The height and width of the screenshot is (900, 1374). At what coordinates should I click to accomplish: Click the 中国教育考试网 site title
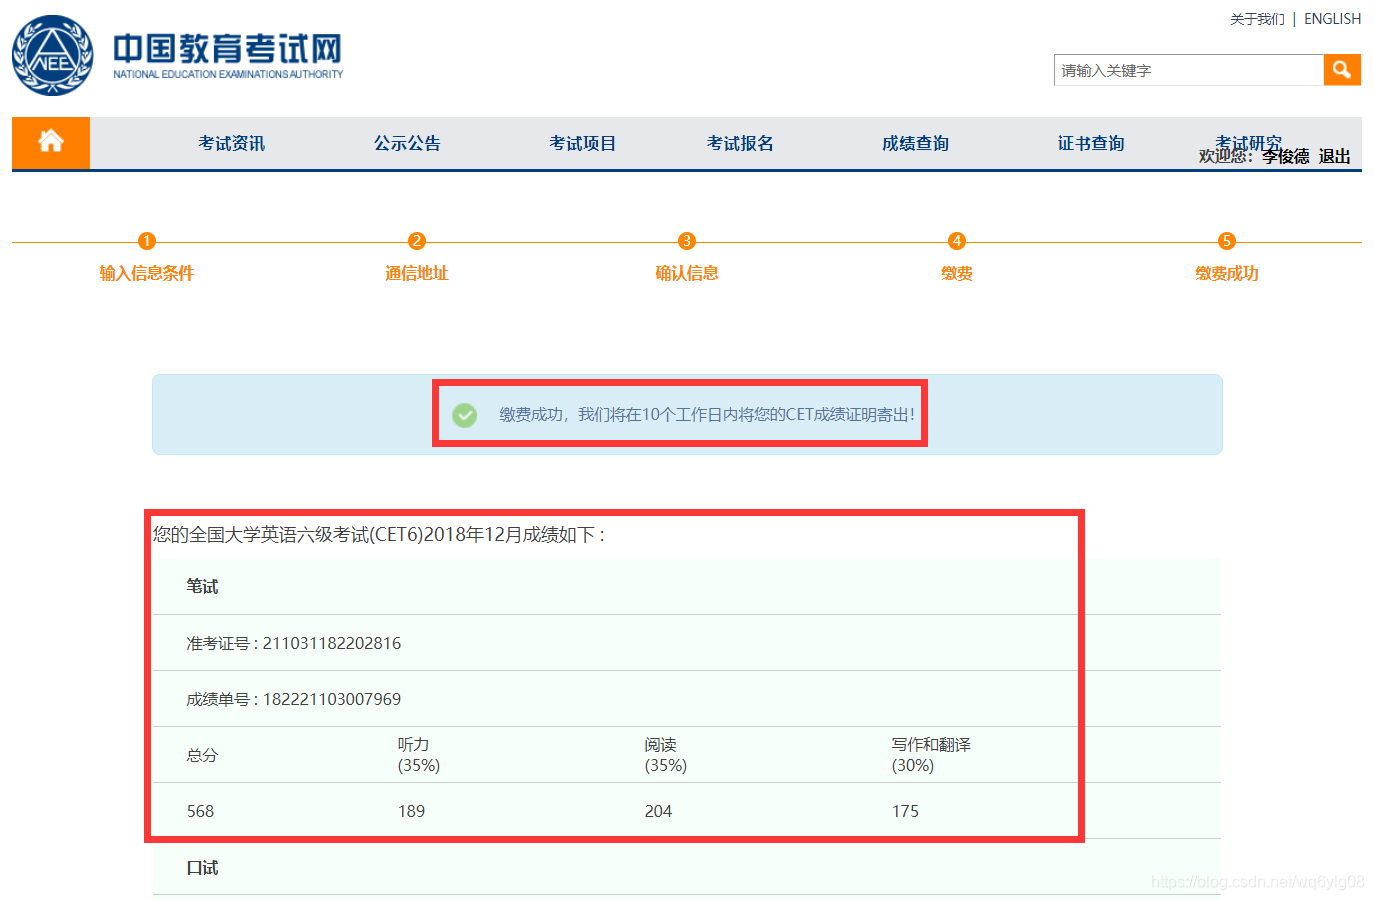coord(227,48)
